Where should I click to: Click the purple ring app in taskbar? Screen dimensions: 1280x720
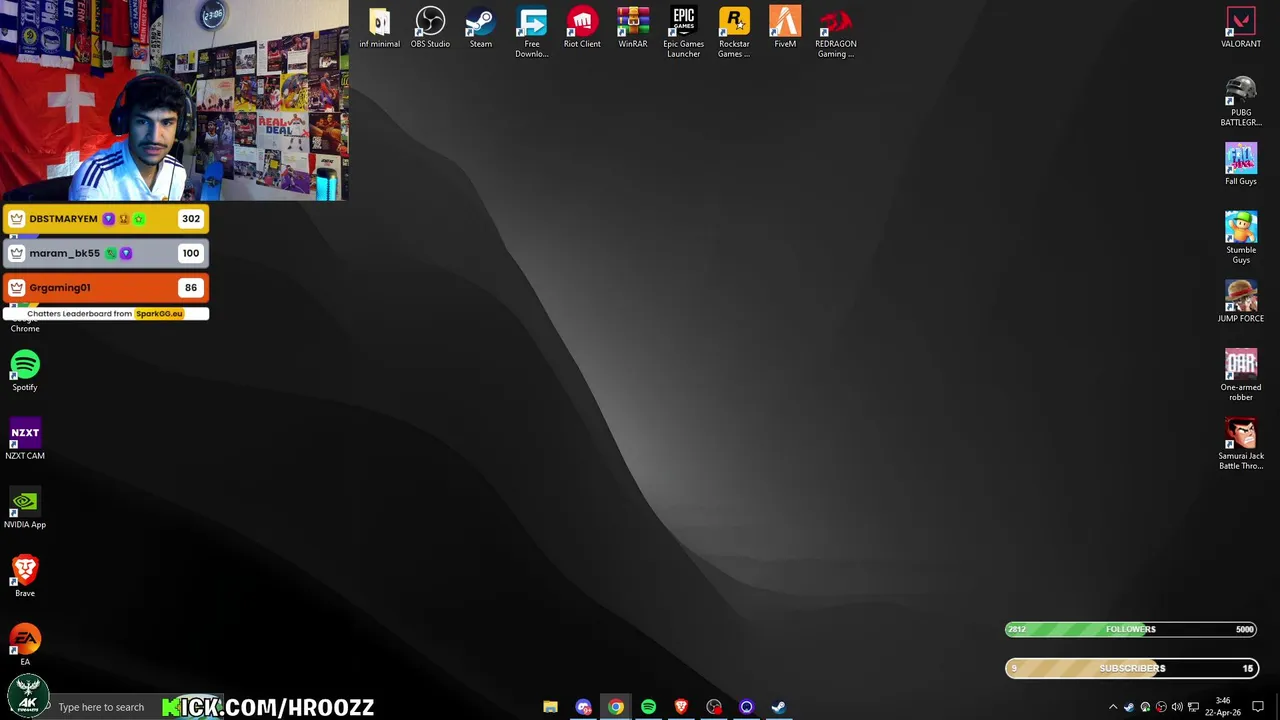coord(746,707)
